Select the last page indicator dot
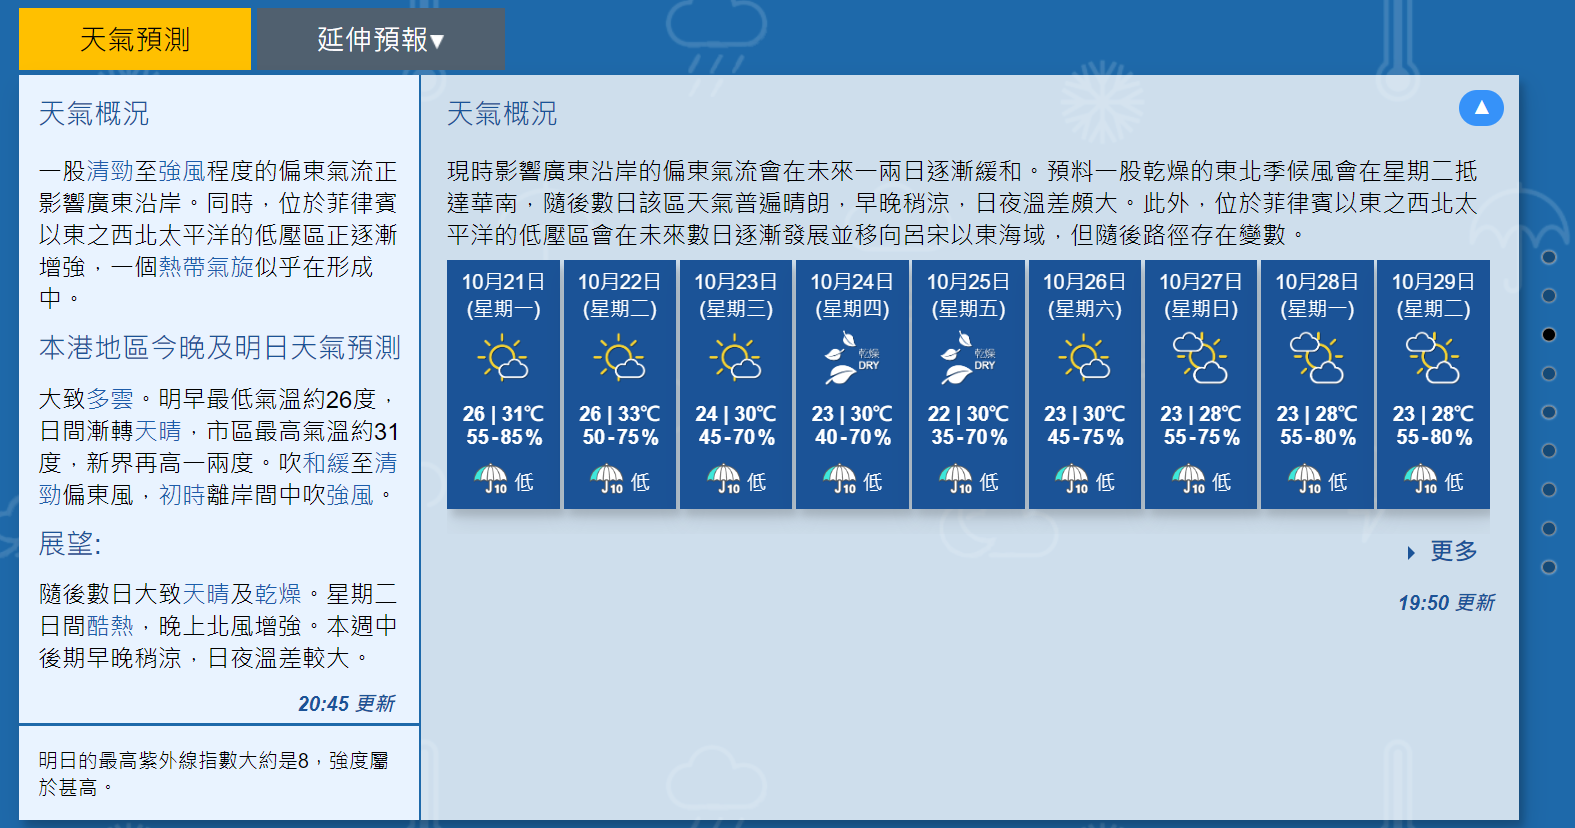Screen dimensions: 1575x828 [x=1549, y=567]
